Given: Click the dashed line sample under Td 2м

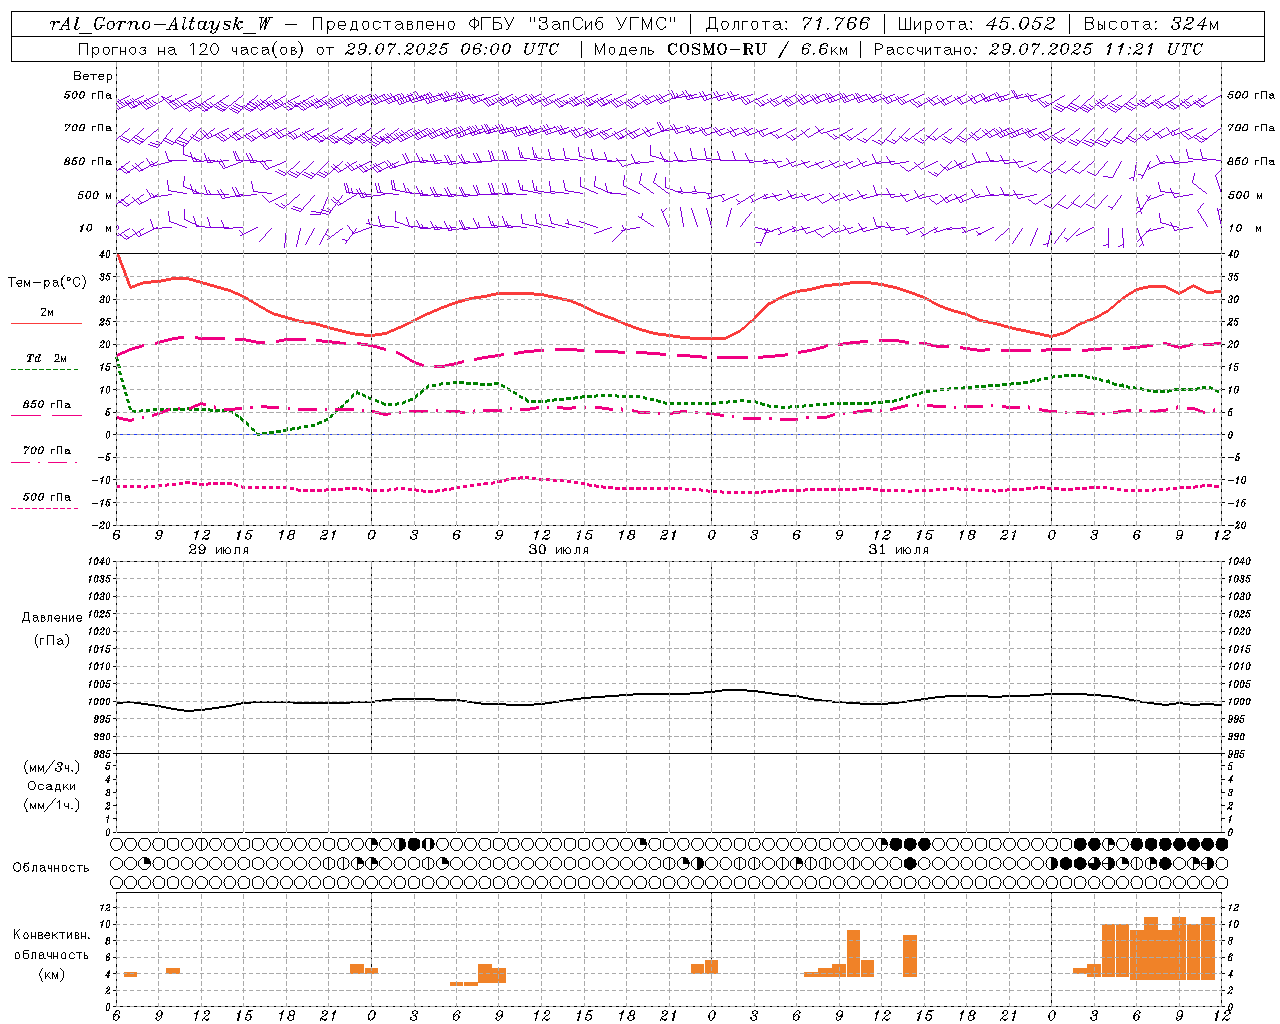Looking at the screenshot, I should (45, 369).
